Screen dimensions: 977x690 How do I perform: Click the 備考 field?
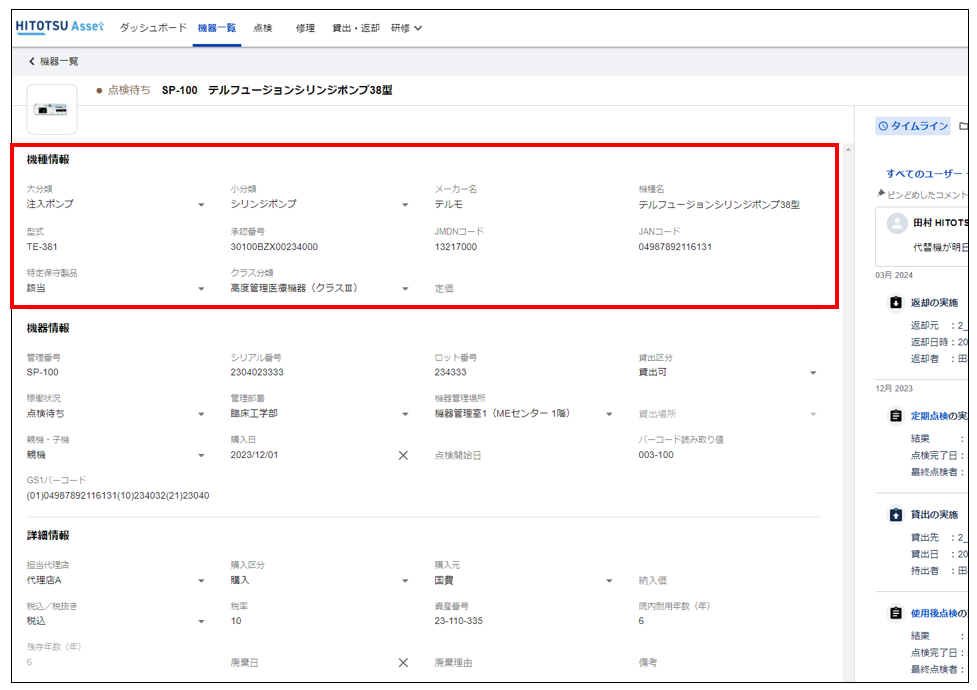click(728, 663)
